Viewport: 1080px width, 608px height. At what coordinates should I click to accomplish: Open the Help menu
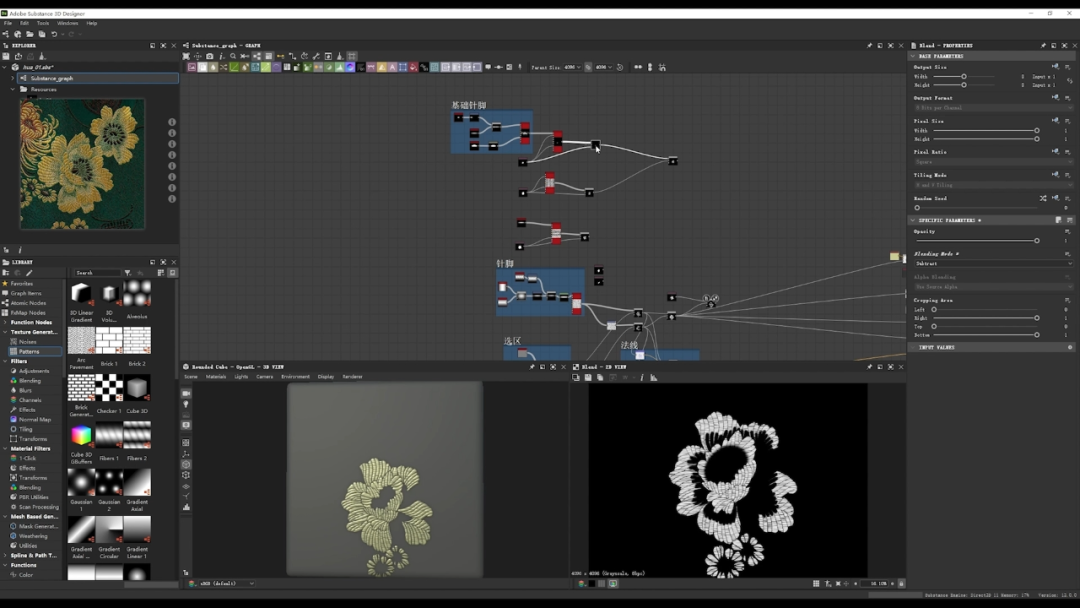coord(92,23)
